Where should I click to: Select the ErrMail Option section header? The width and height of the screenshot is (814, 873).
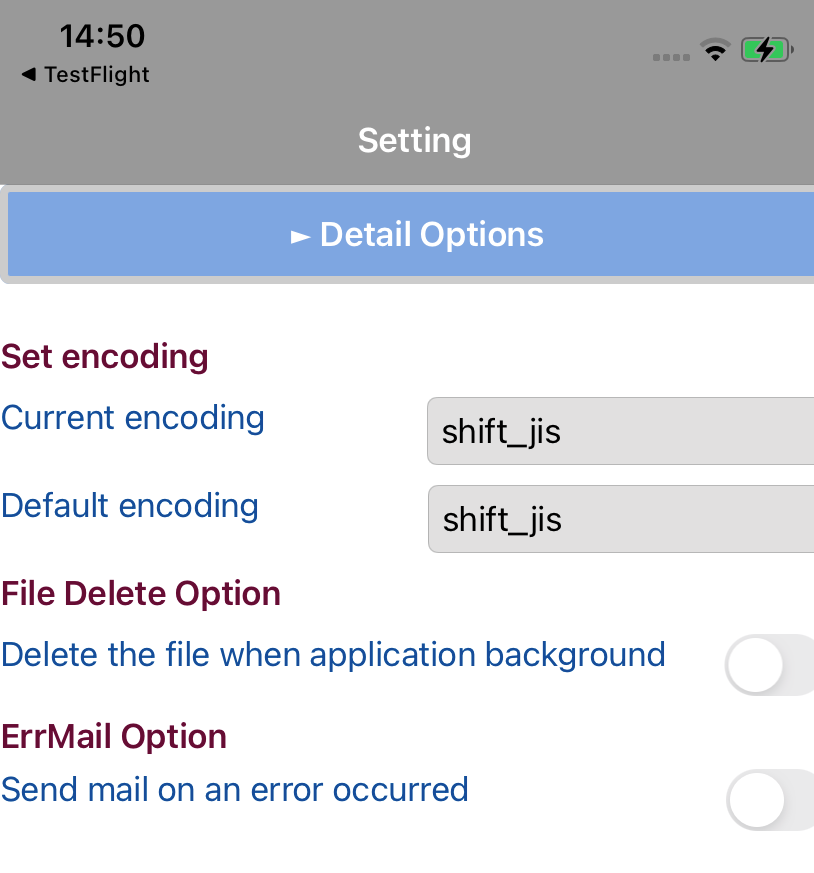(x=114, y=737)
